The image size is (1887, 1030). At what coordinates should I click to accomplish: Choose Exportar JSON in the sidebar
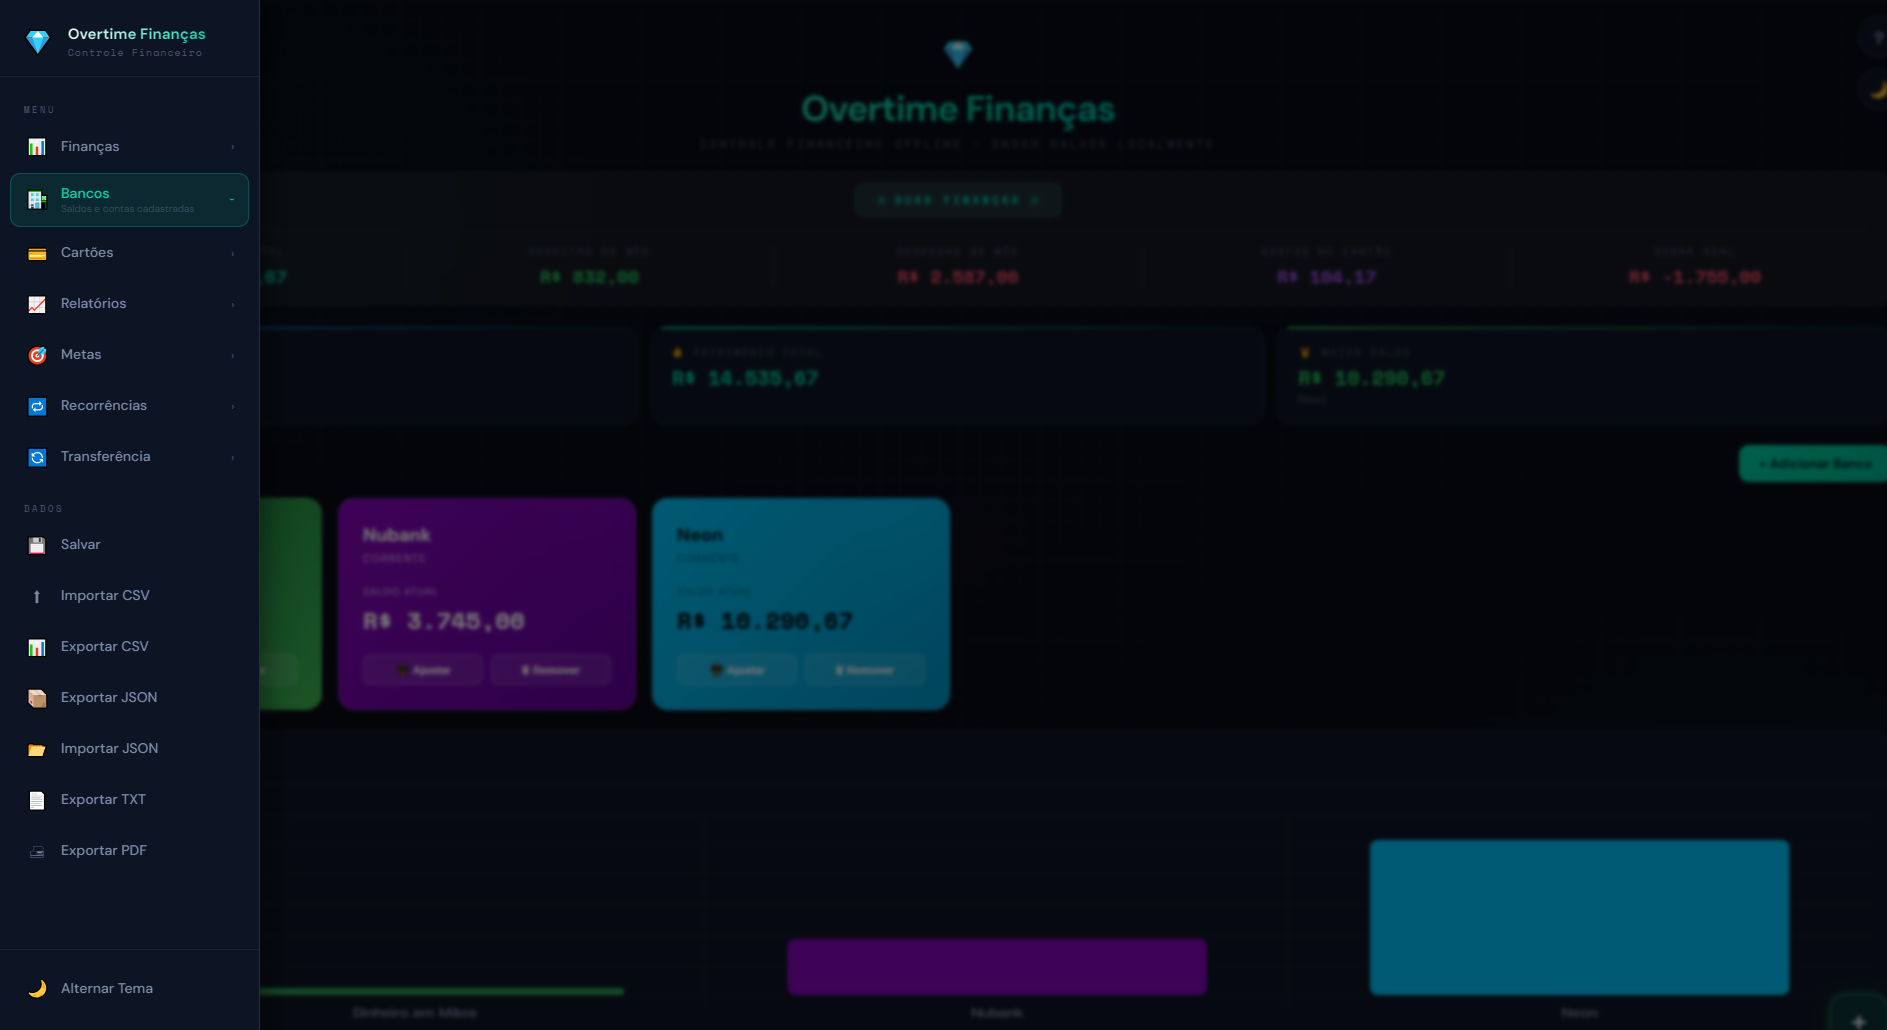[x=129, y=698]
